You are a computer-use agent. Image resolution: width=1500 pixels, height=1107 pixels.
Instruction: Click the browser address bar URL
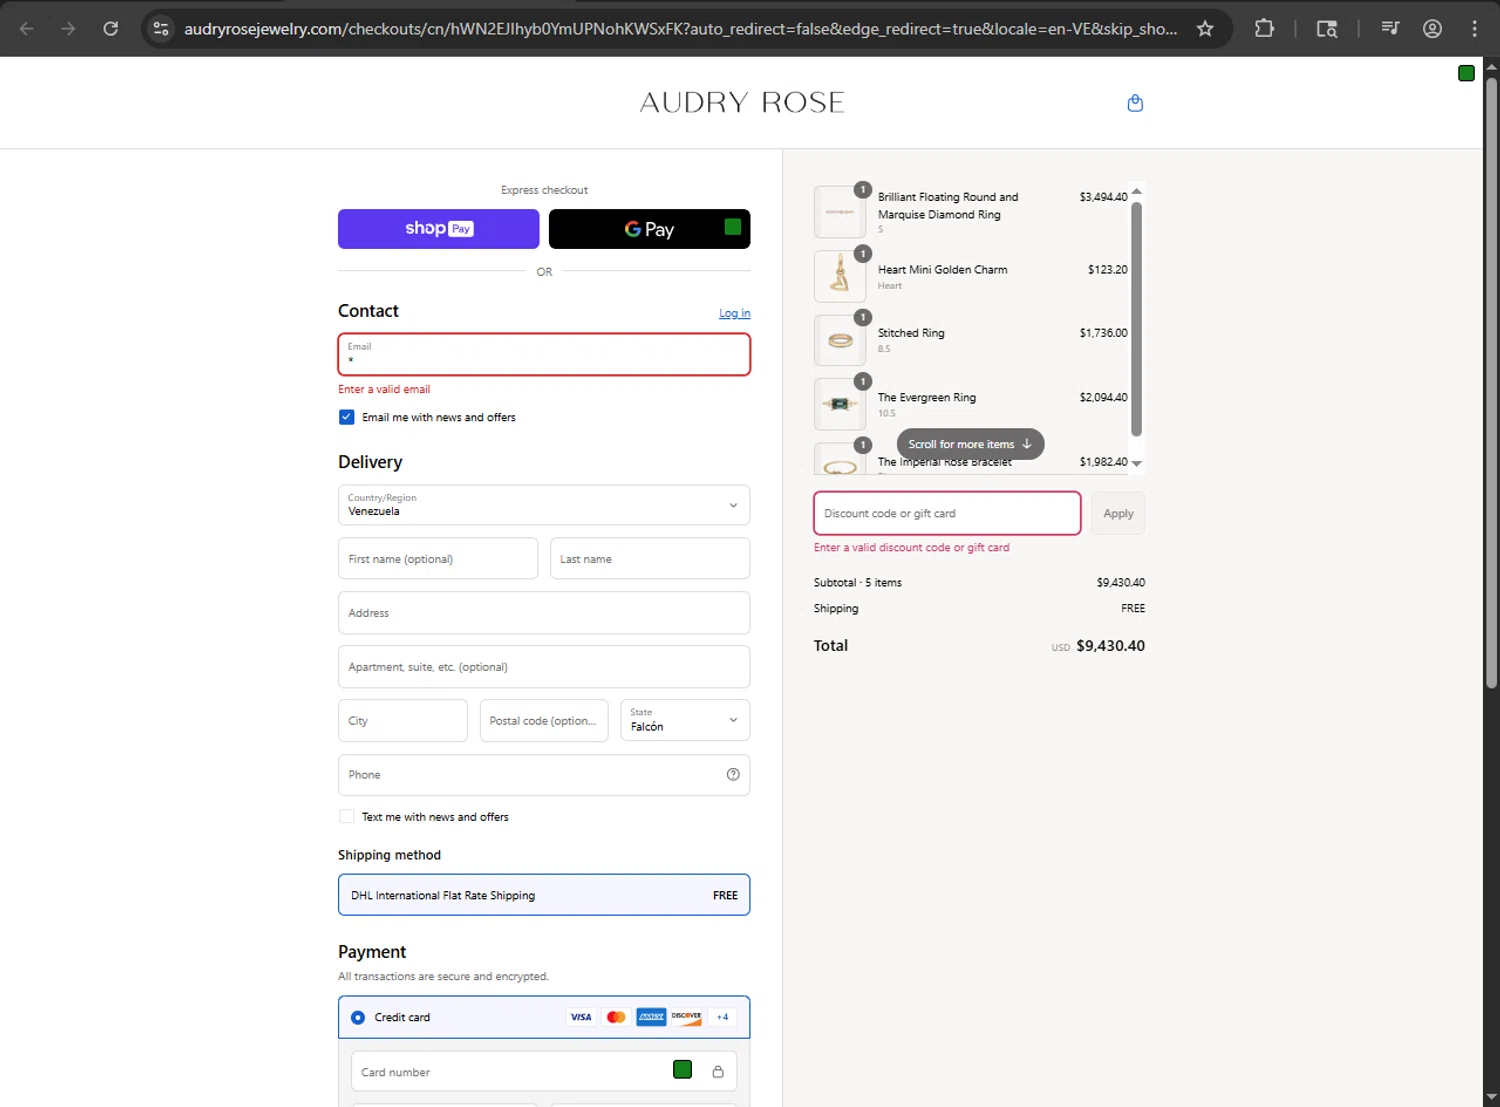(x=680, y=28)
